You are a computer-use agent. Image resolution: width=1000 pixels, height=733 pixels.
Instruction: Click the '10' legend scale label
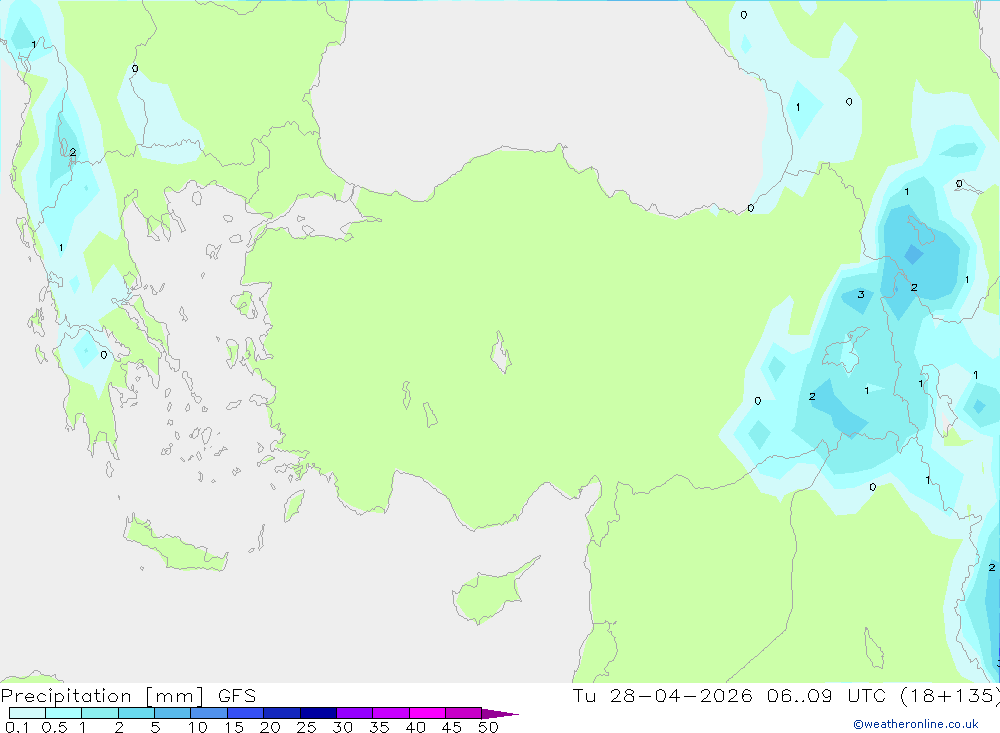click(198, 727)
